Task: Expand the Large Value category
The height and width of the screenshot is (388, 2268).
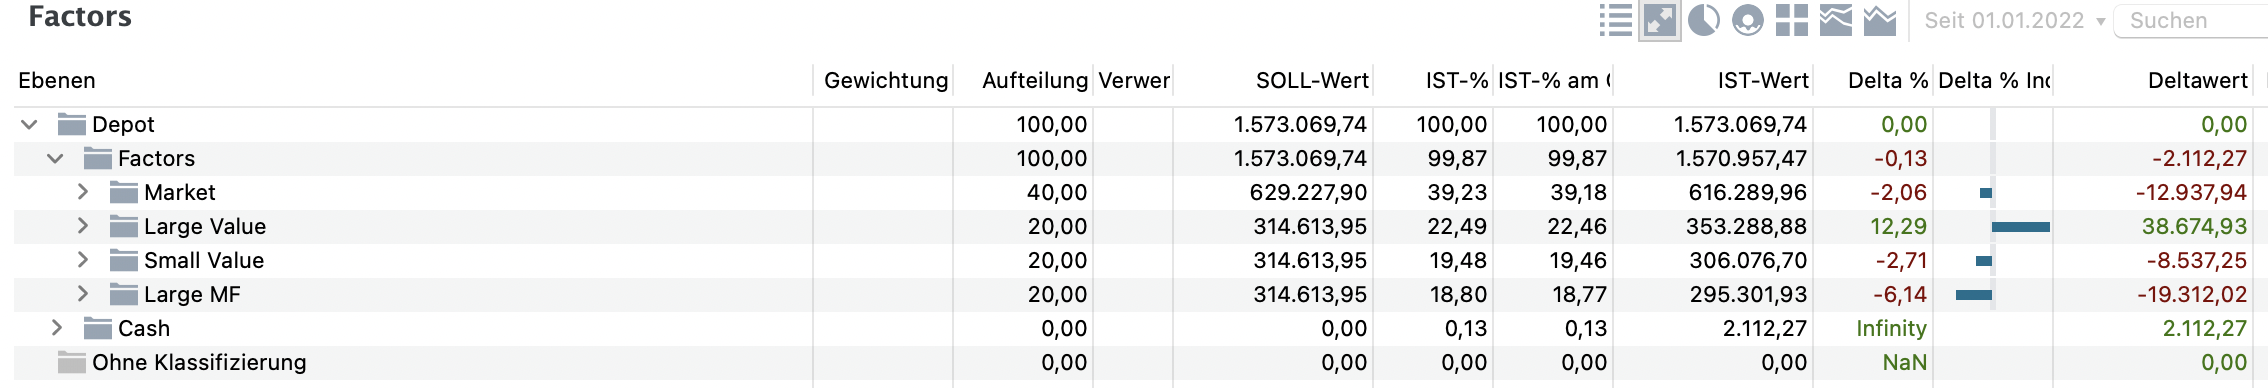Action: [82, 226]
